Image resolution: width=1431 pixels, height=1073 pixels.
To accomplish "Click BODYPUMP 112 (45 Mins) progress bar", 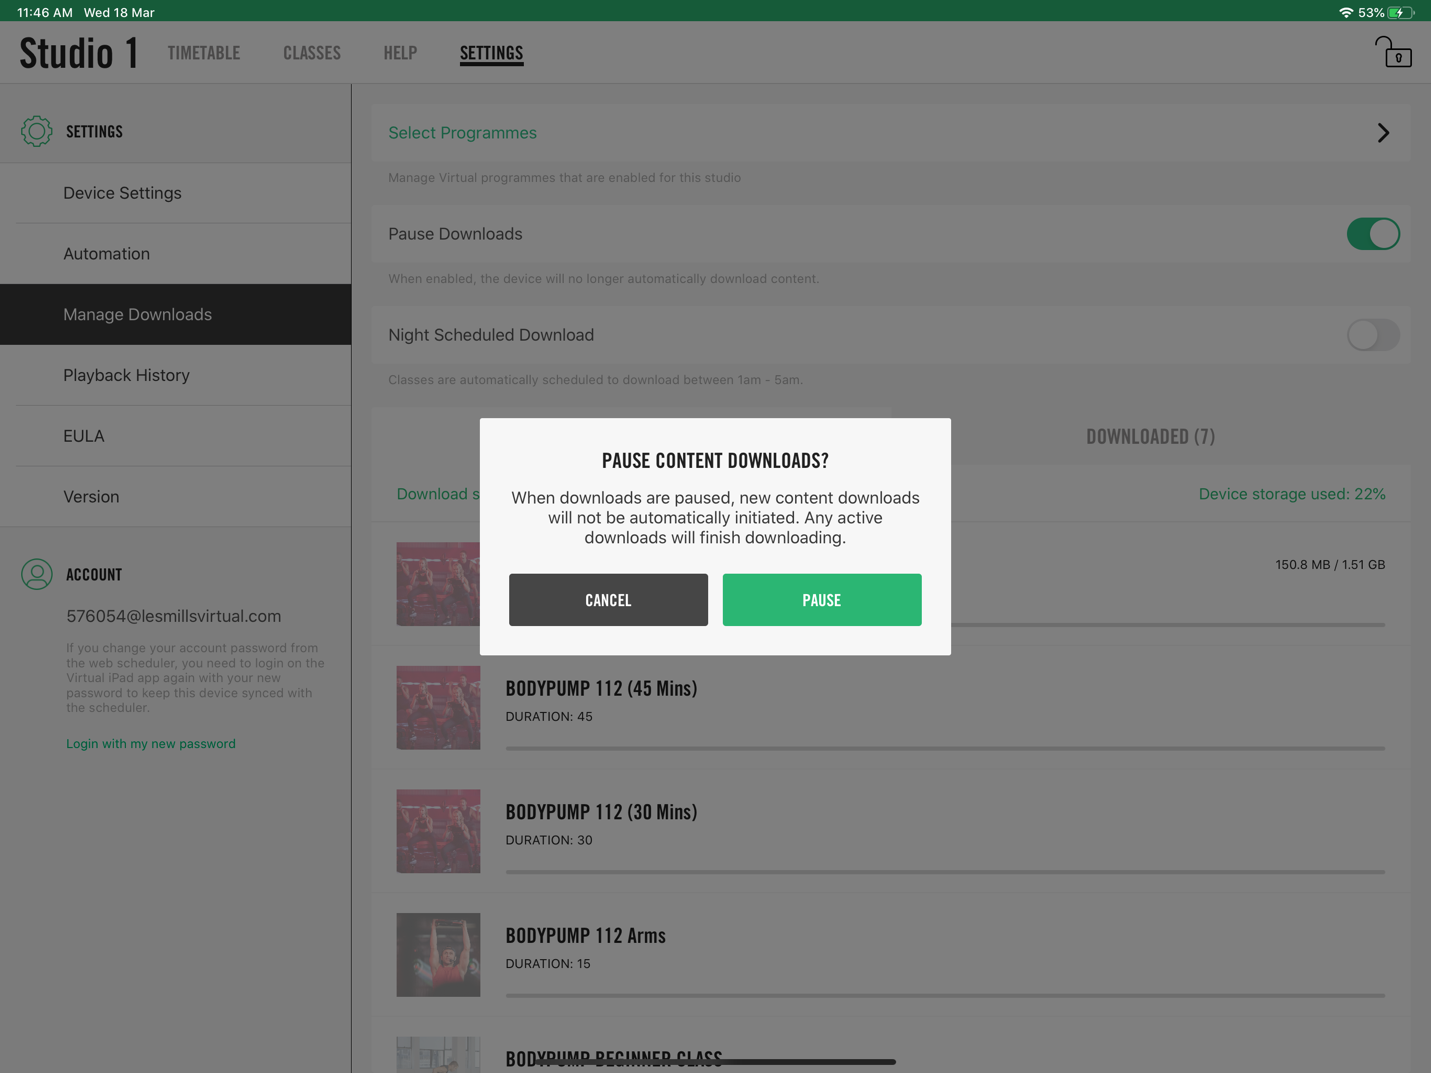I will click(945, 748).
